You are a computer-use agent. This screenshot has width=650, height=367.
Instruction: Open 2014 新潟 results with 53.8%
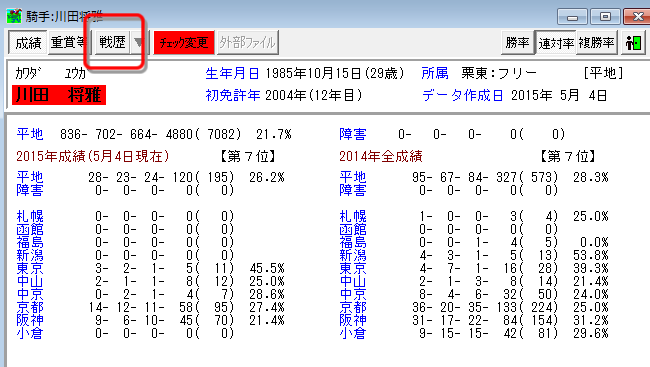coord(353,255)
